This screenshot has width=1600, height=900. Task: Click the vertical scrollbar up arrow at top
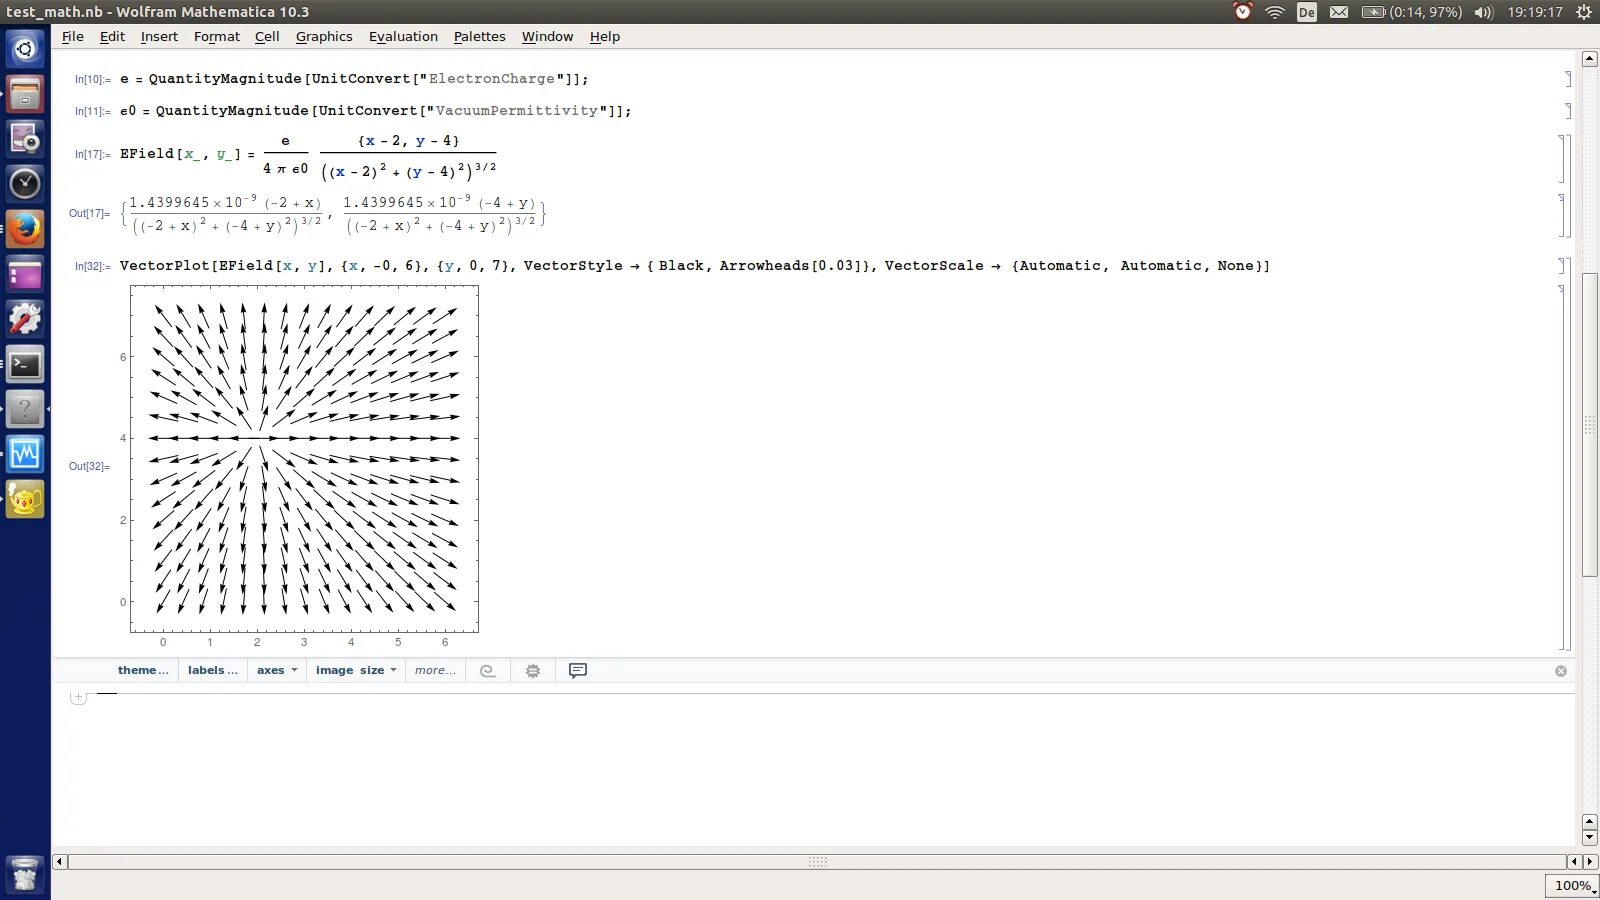1589,59
